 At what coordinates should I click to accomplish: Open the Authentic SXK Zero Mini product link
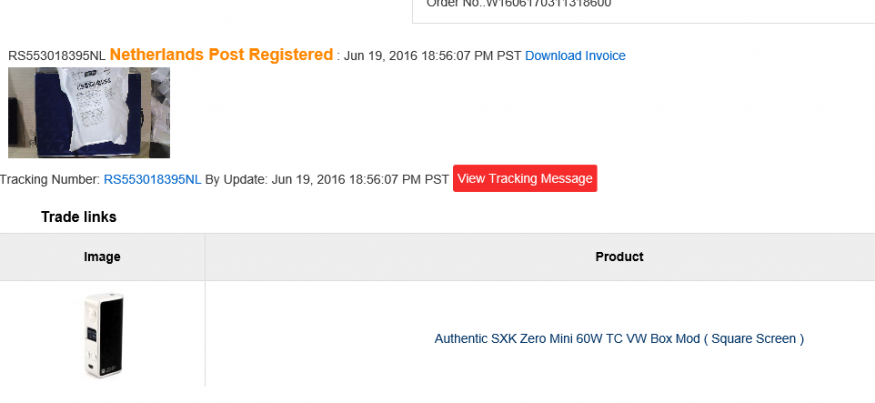pos(618,339)
